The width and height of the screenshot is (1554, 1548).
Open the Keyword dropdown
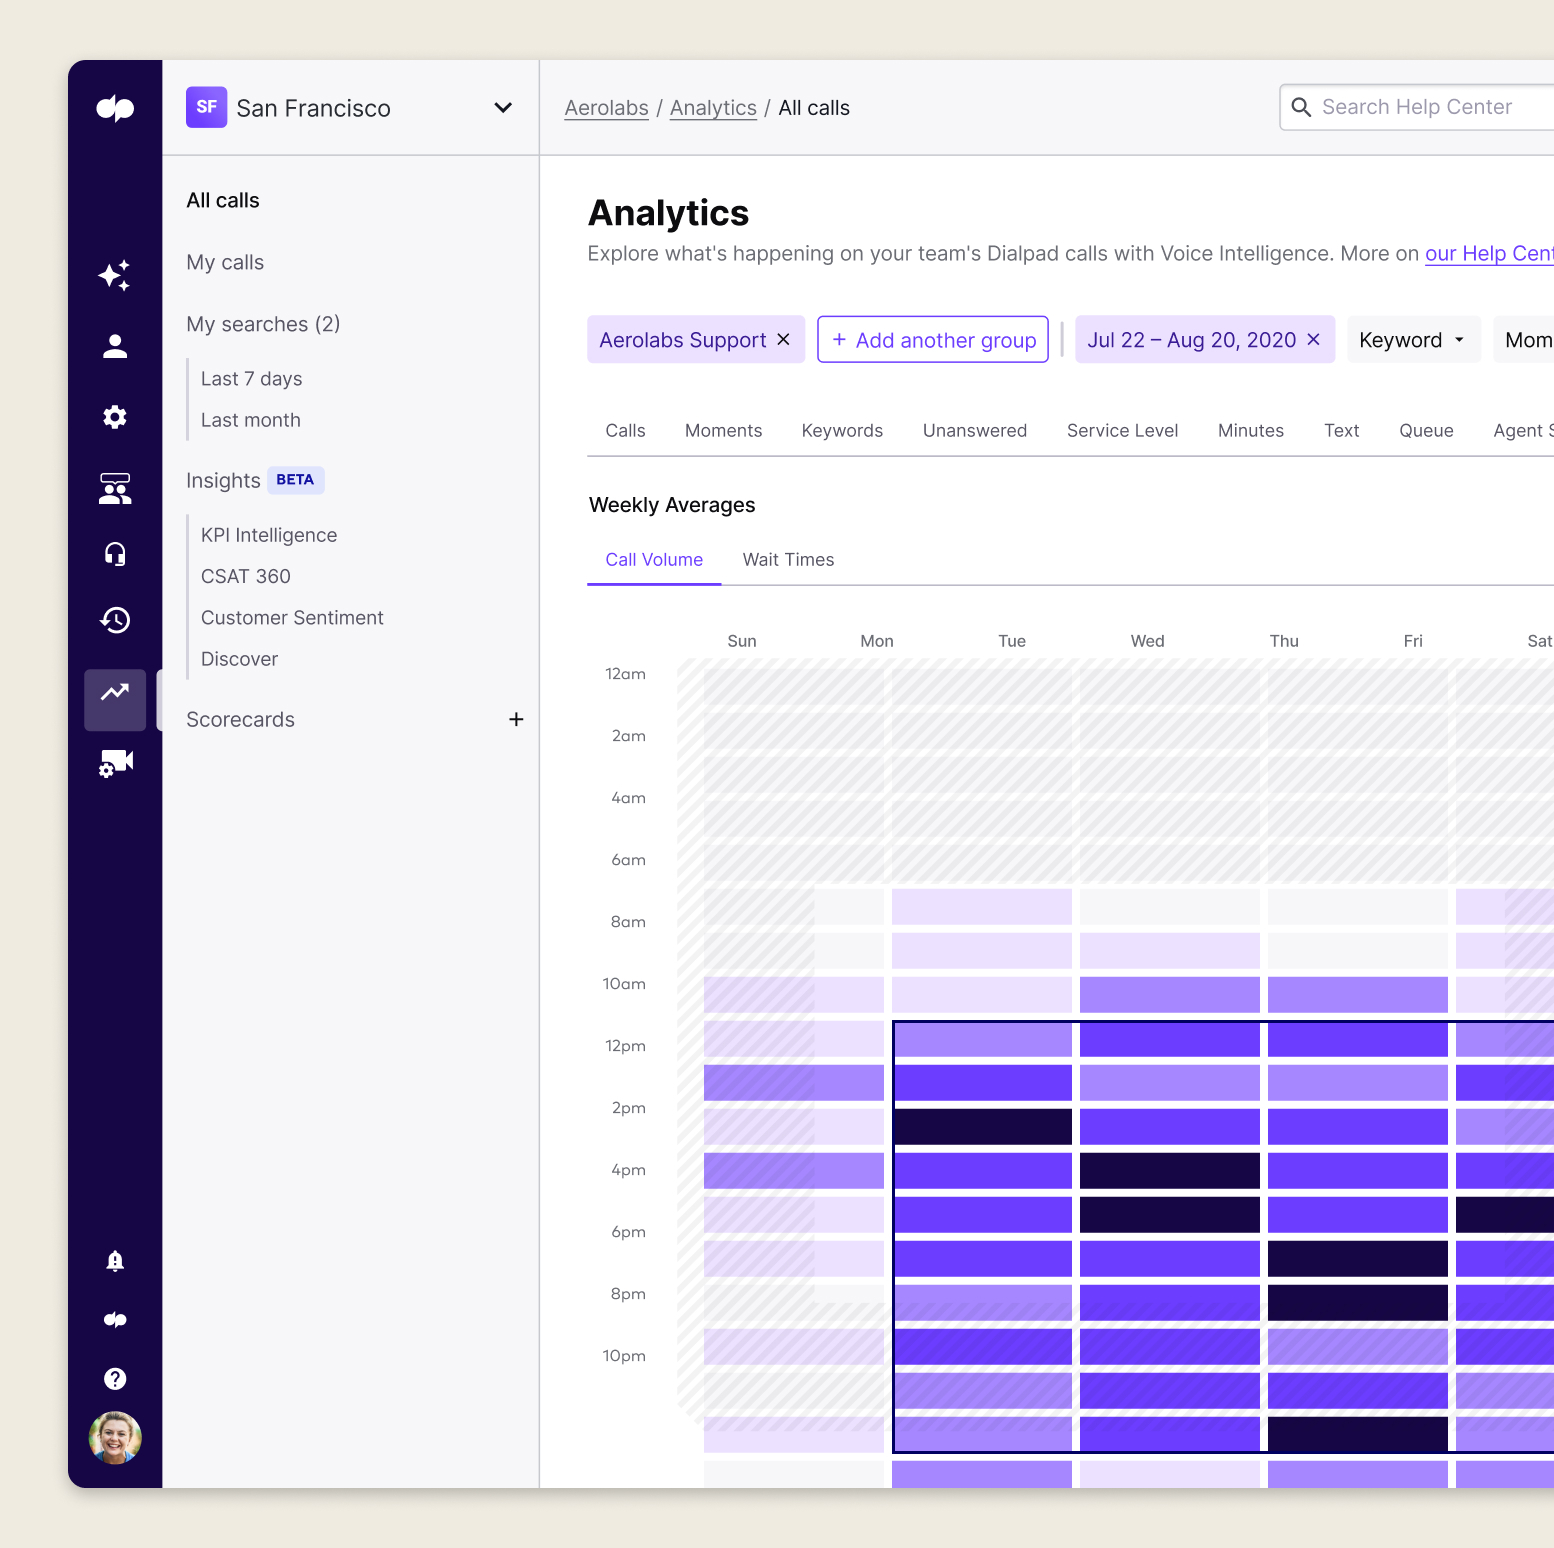tap(1412, 340)
